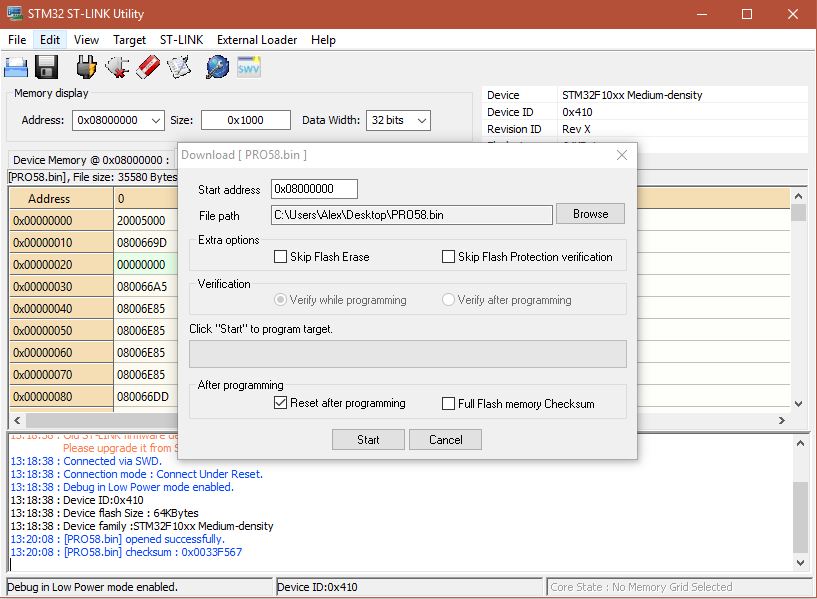Click the memory grid horizontal scroll right arrow
817x599 pixels.
[782, 420]
